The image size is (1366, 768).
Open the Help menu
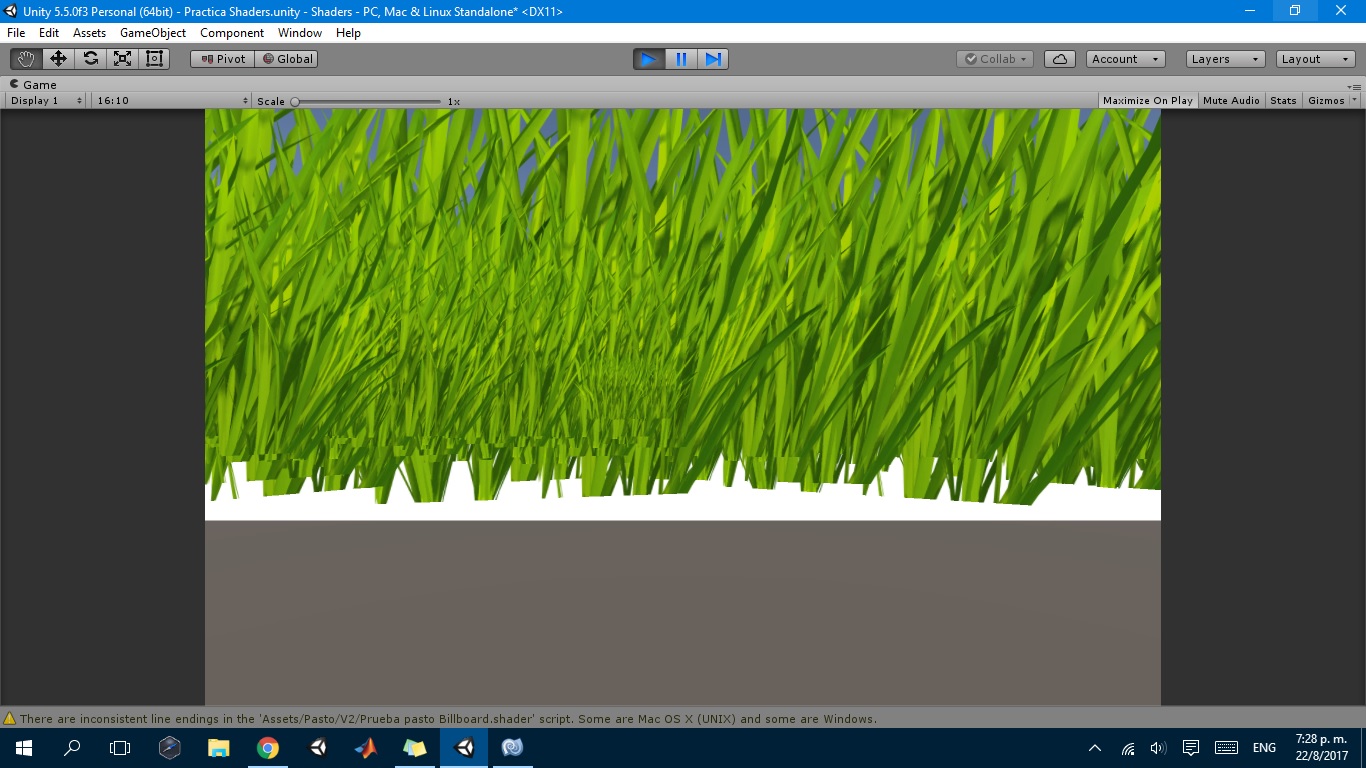pos(348,33)
